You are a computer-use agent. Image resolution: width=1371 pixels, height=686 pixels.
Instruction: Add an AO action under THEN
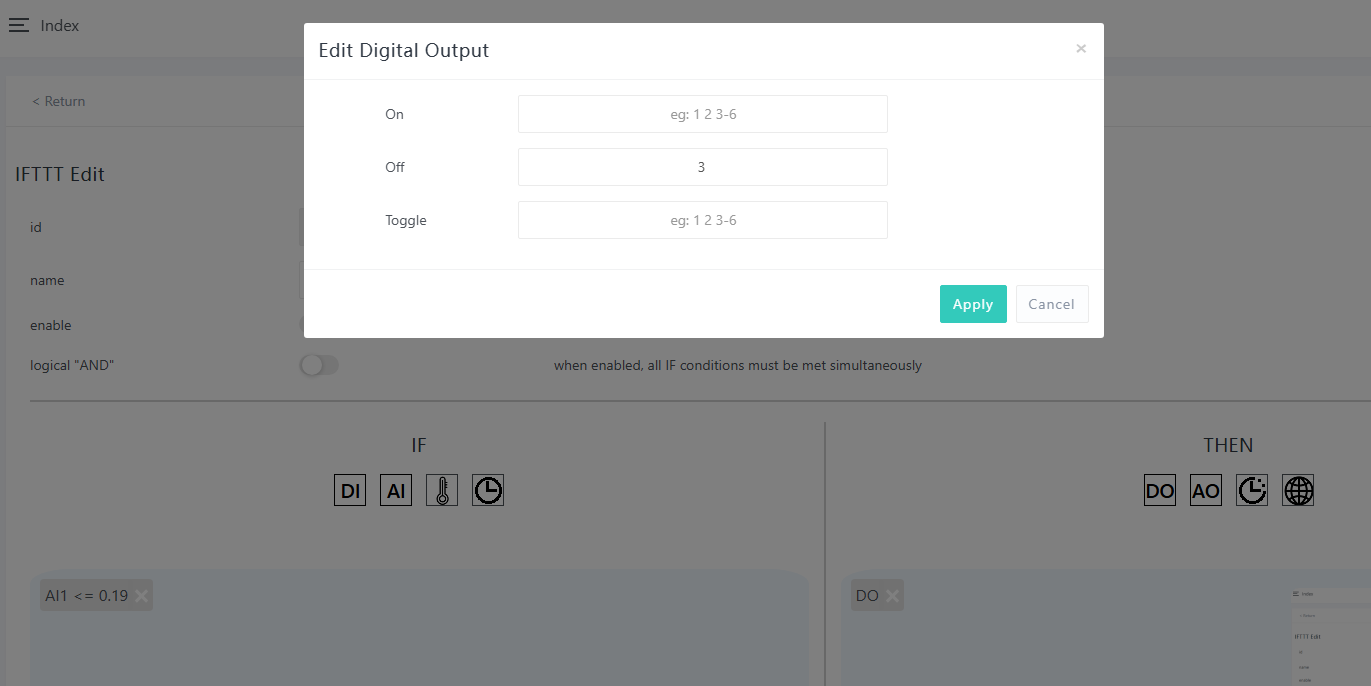coord(1206,490)
